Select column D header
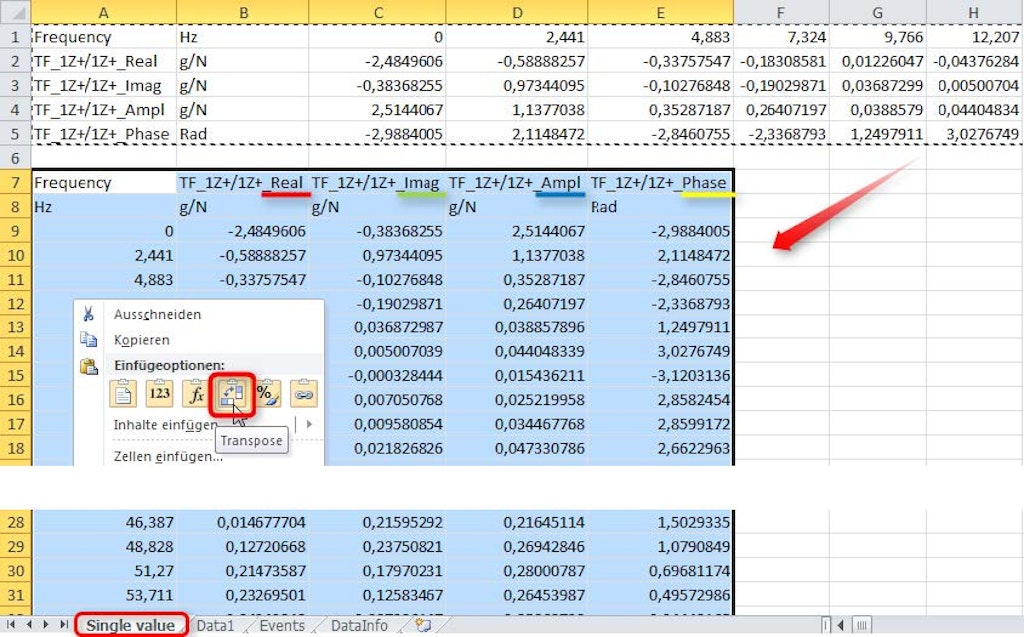Image resolution: width=1024 pixels, height=637 pixels. click(x=517, y=12)
